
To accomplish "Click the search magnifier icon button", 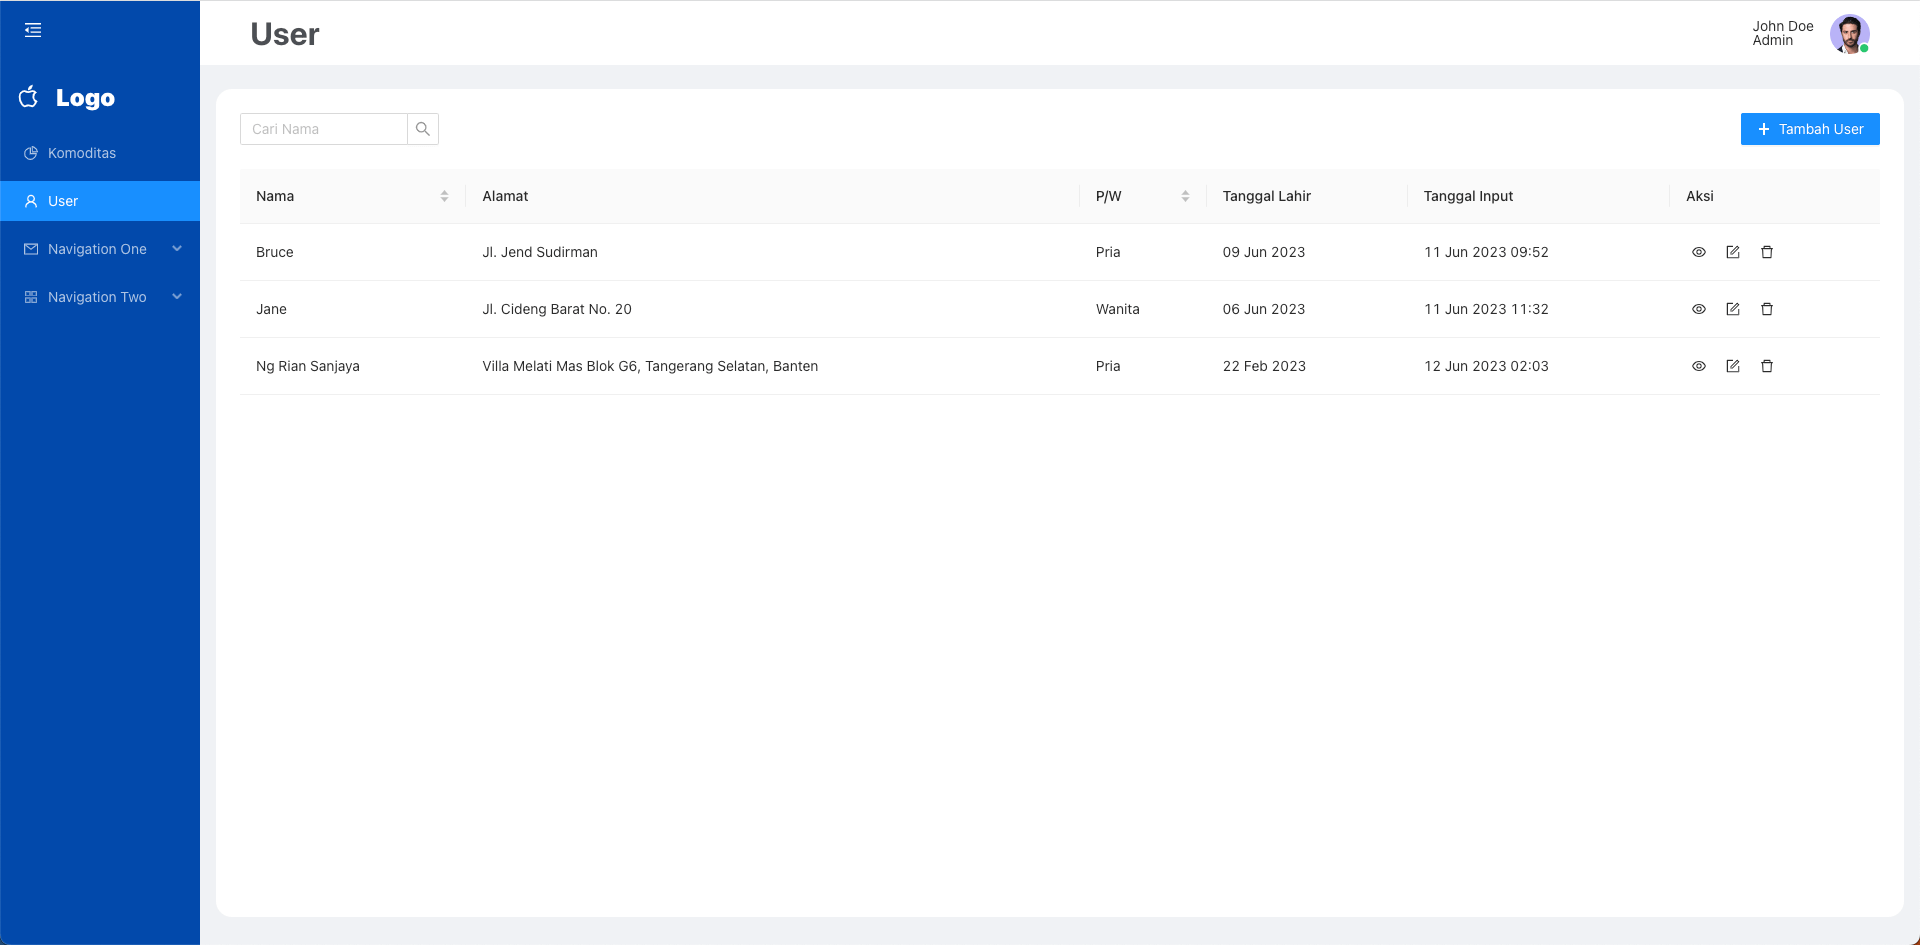I will pyautogui.click(x=423, y=129).
